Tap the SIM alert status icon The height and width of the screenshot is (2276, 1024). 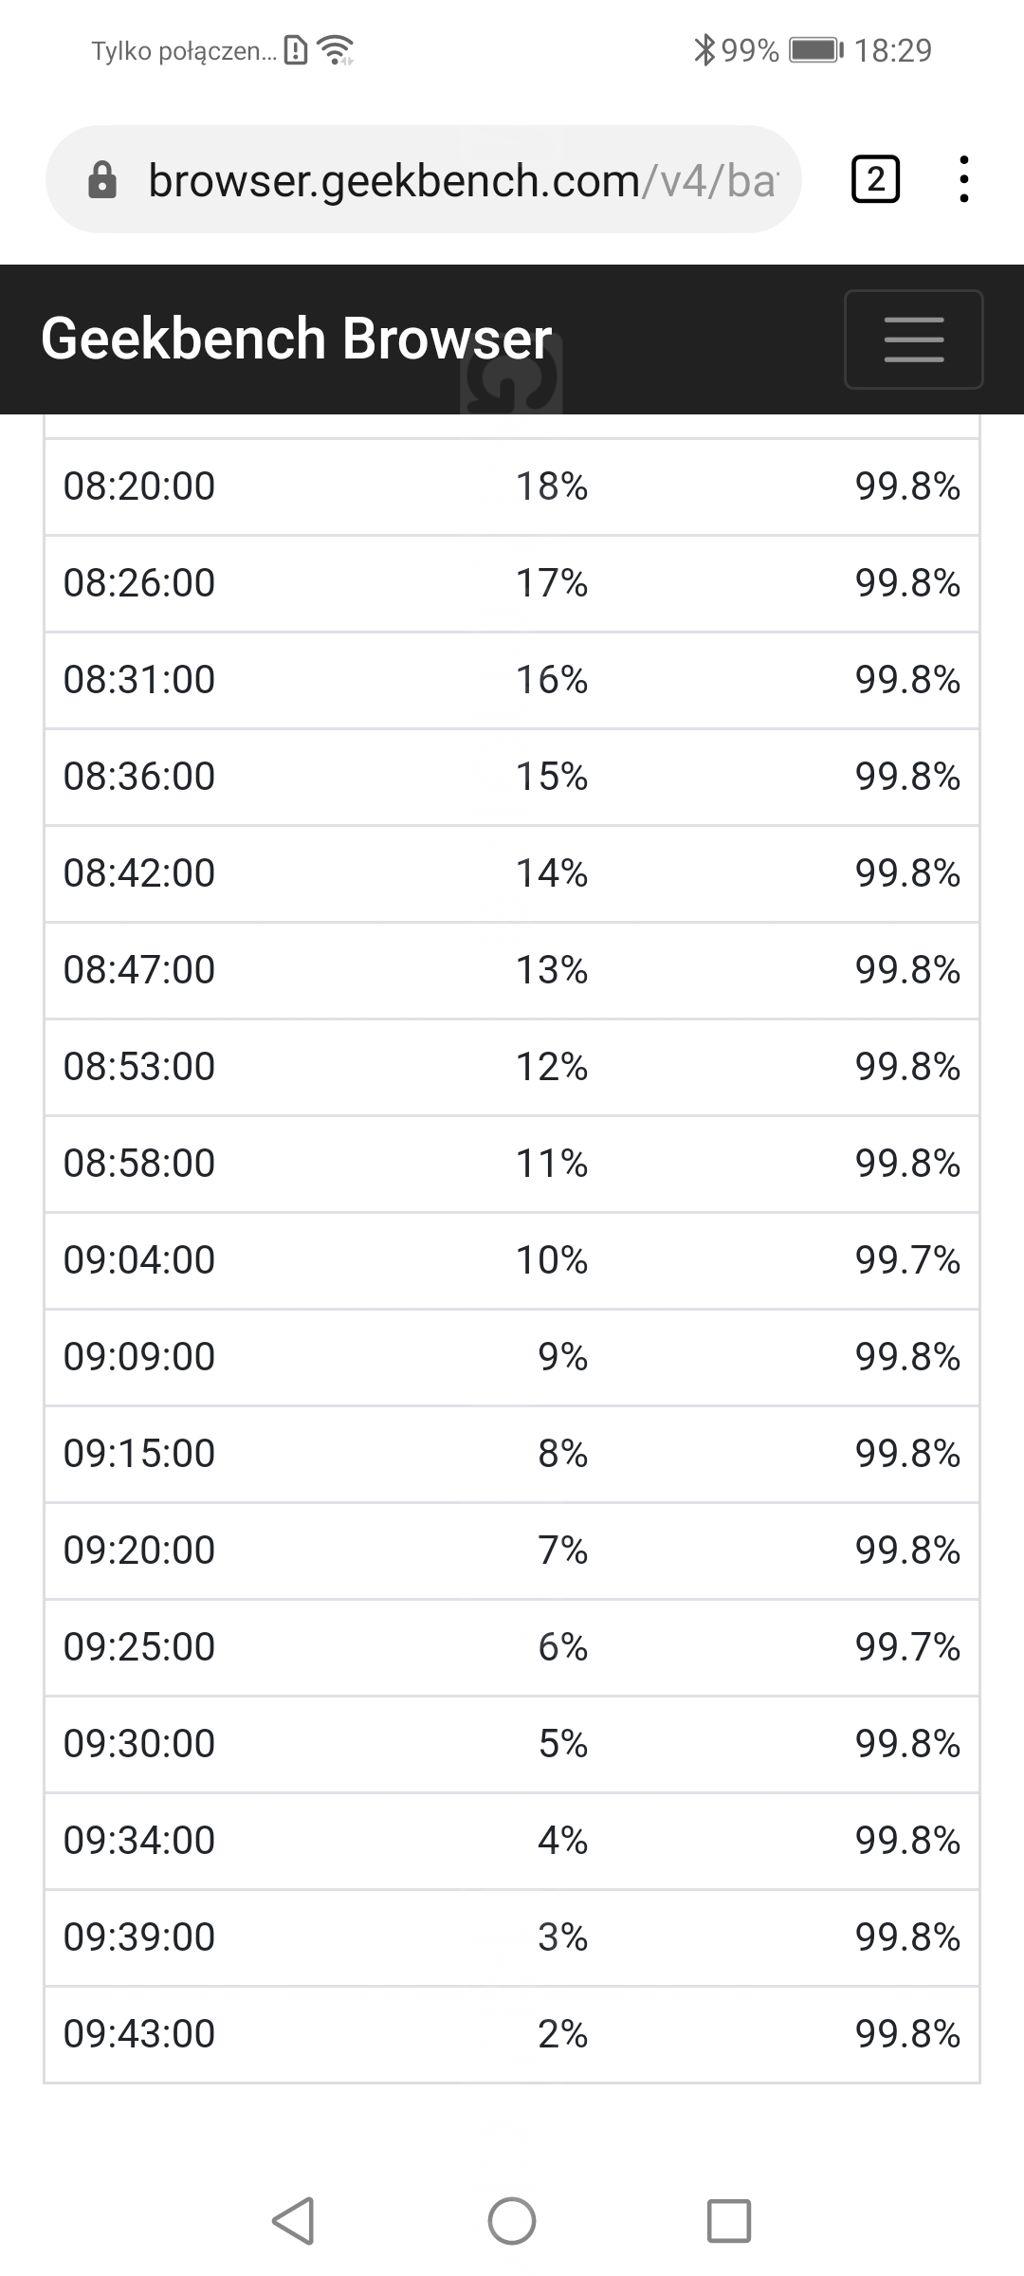296,49
